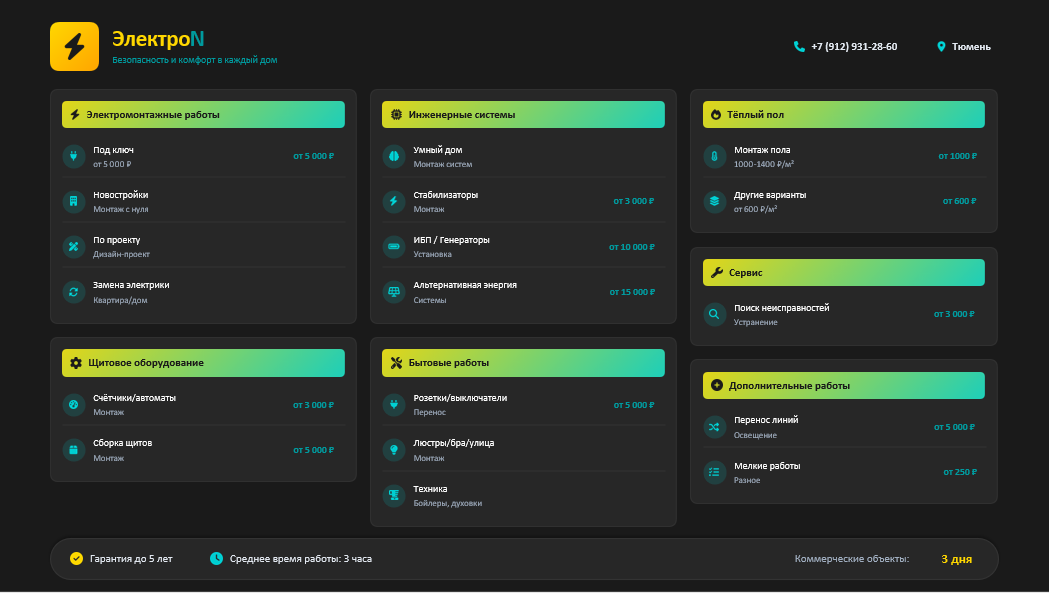This screenshot has height=593, width=1049.
Task: Click the lightbulb icon beside Люстры/бра/улица
Action: tap(394, 450)
